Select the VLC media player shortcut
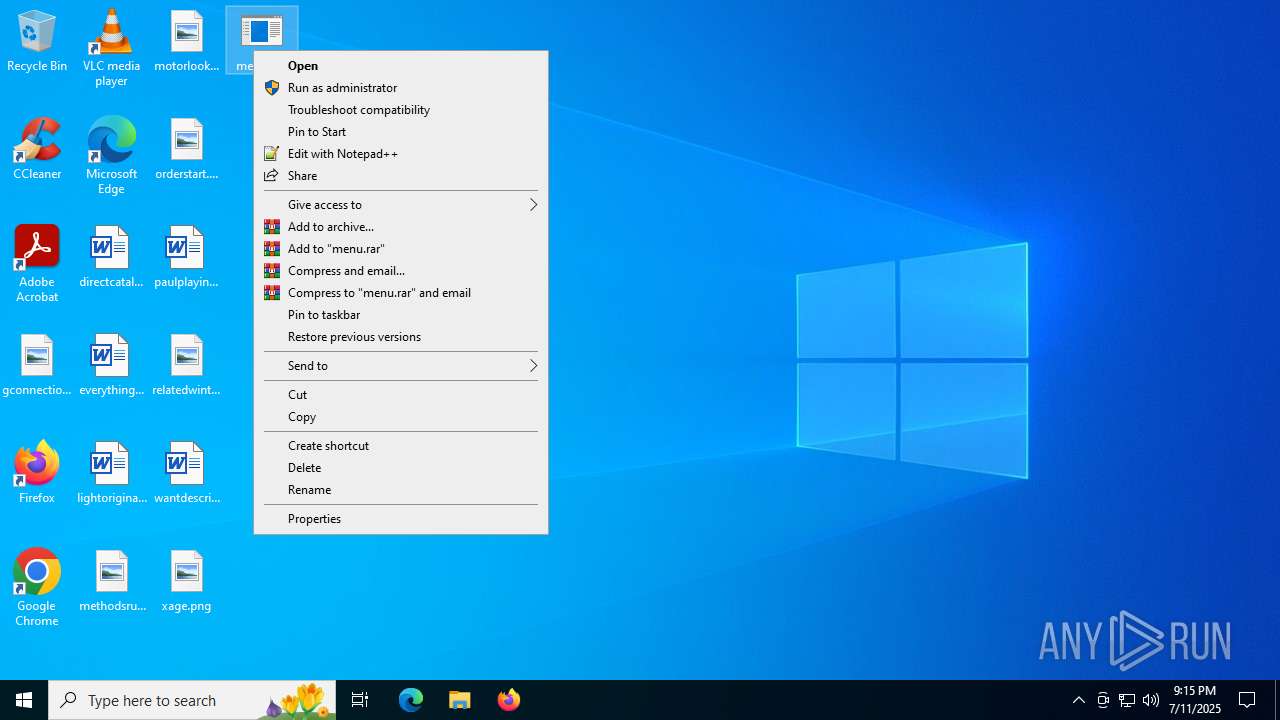This screenshot has width=1280, height=720. (x=111, y=47)
